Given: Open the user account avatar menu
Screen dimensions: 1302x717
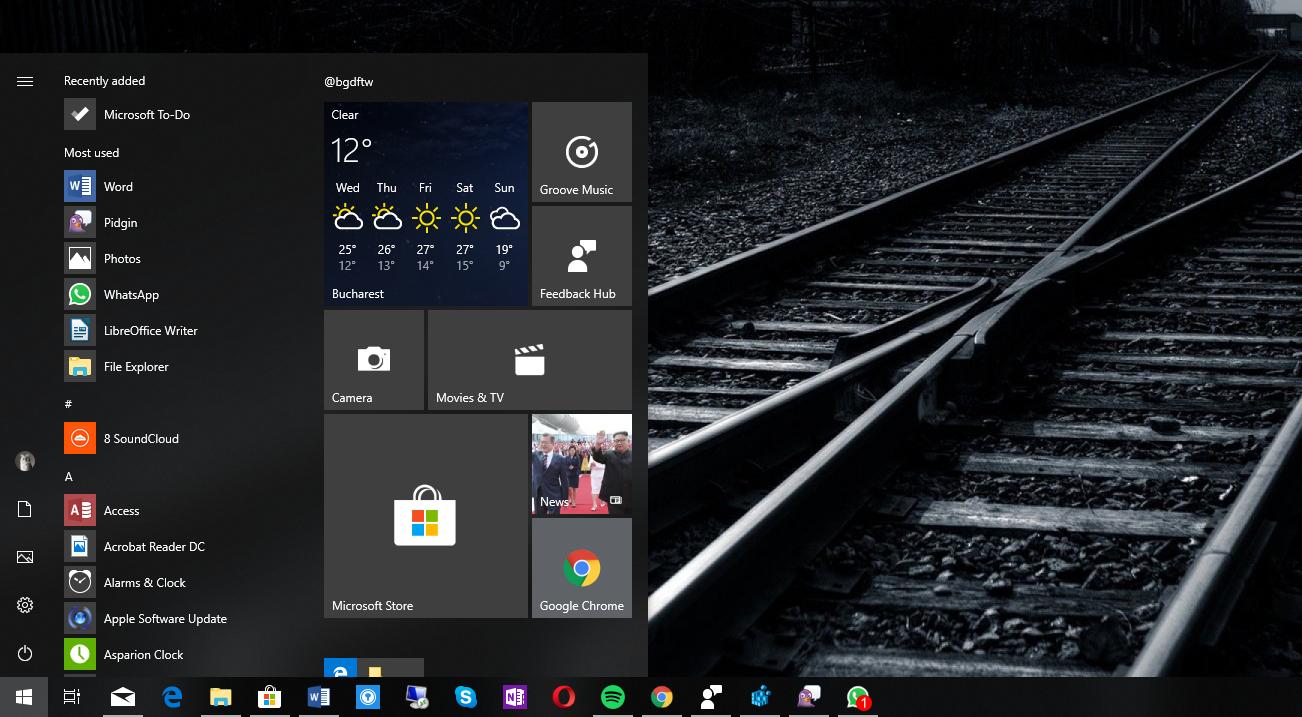Looking at the screenshot, I should point(25,461).
